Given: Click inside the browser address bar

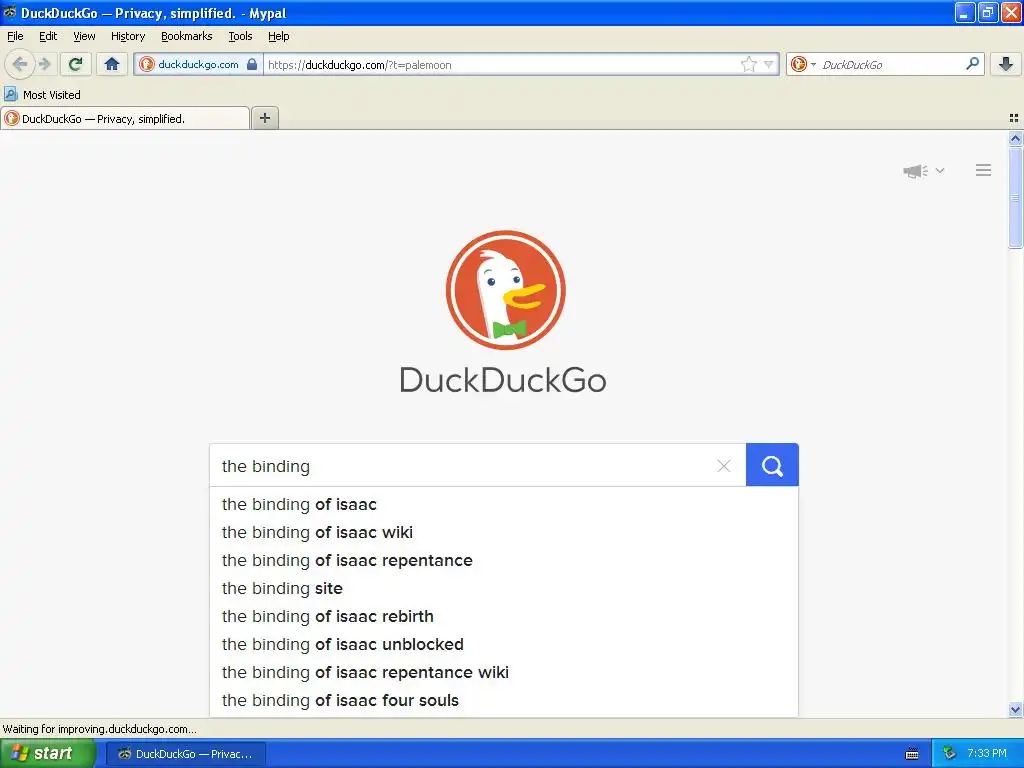Looking at the screenshot, I should pos(502,64).
